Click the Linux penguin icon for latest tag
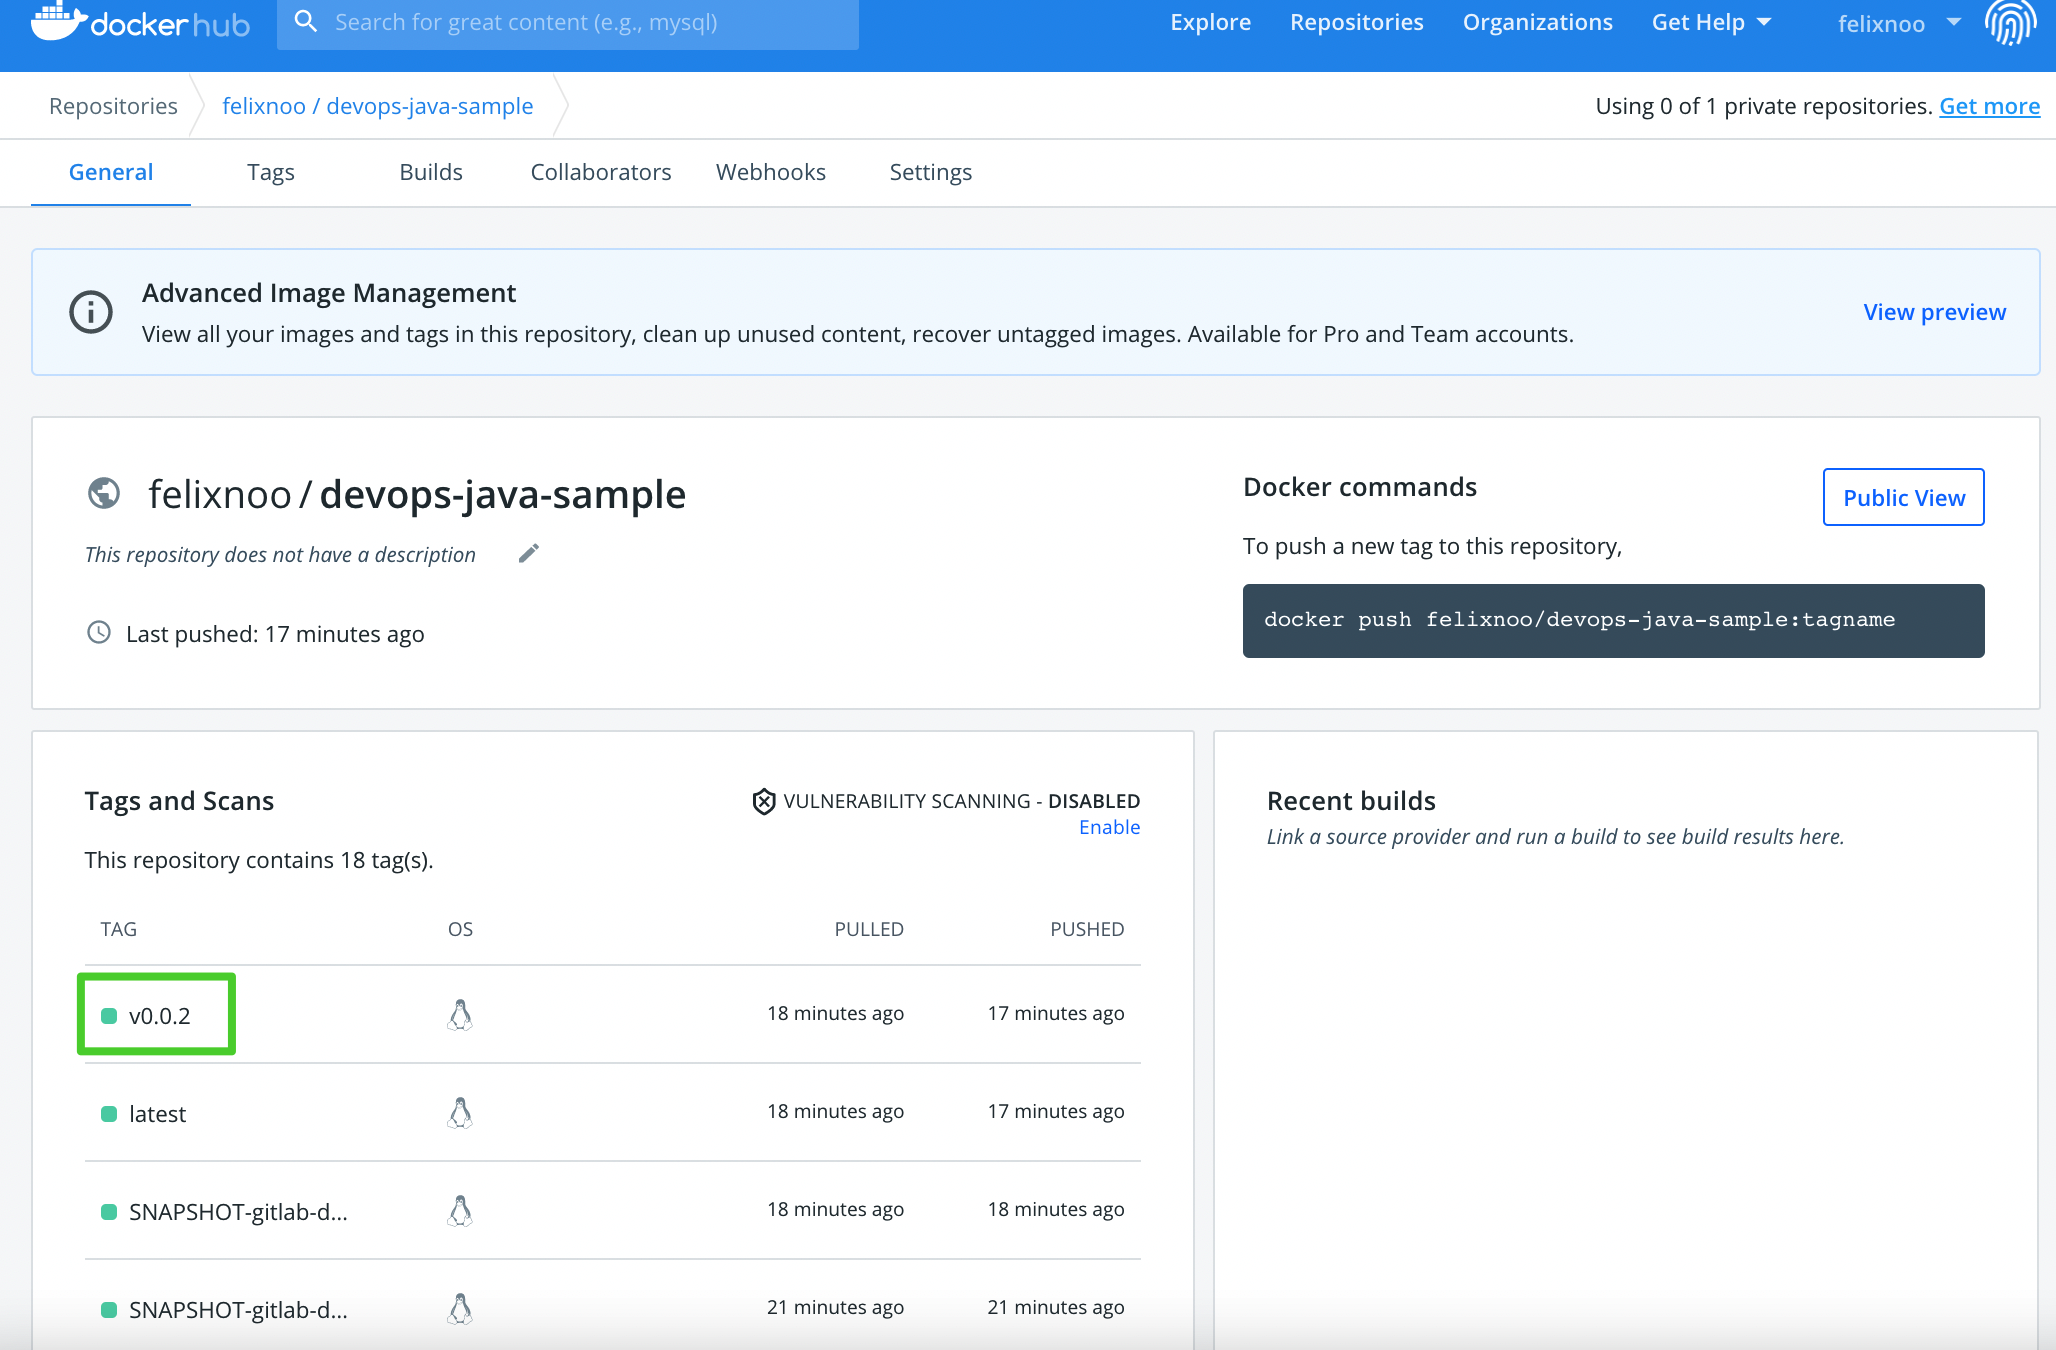Screen dimensions: 2056x1350 point(460,1112)
